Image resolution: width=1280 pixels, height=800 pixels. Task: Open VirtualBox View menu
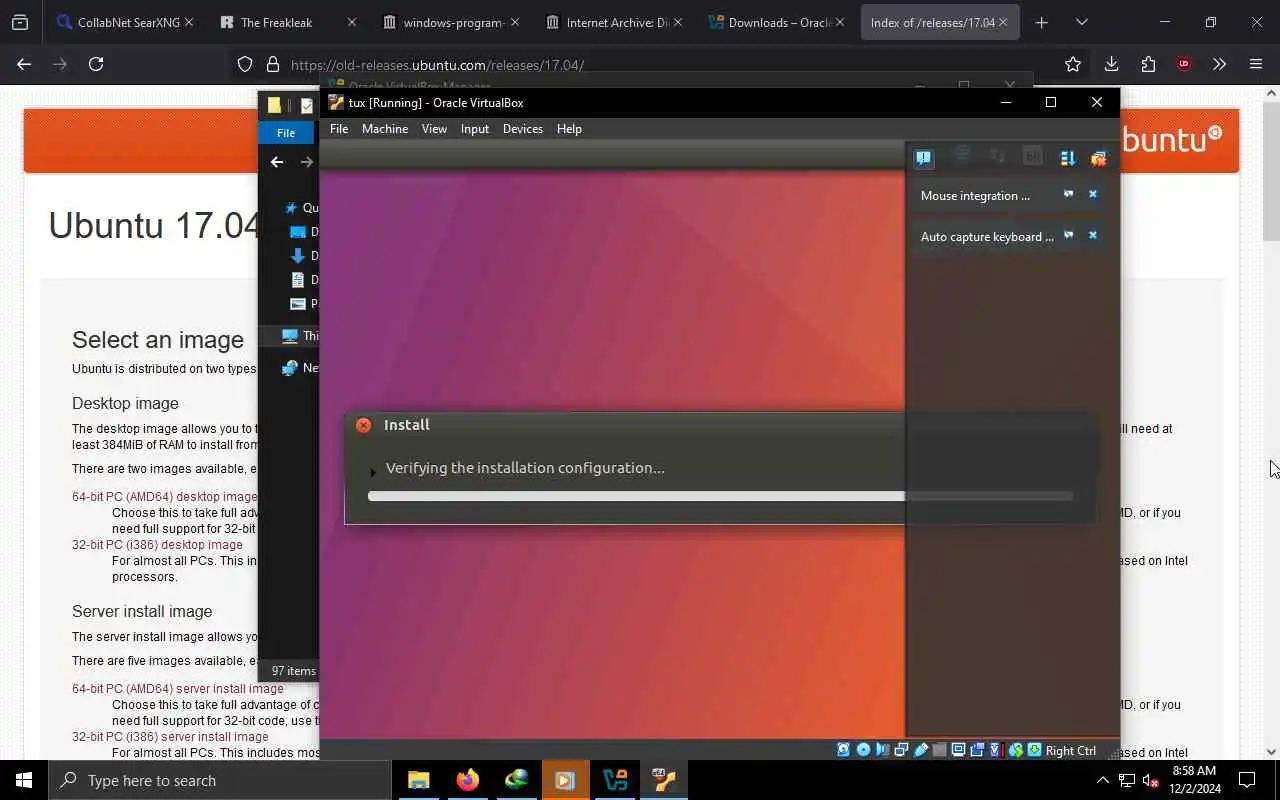click(x=434, y=129)
